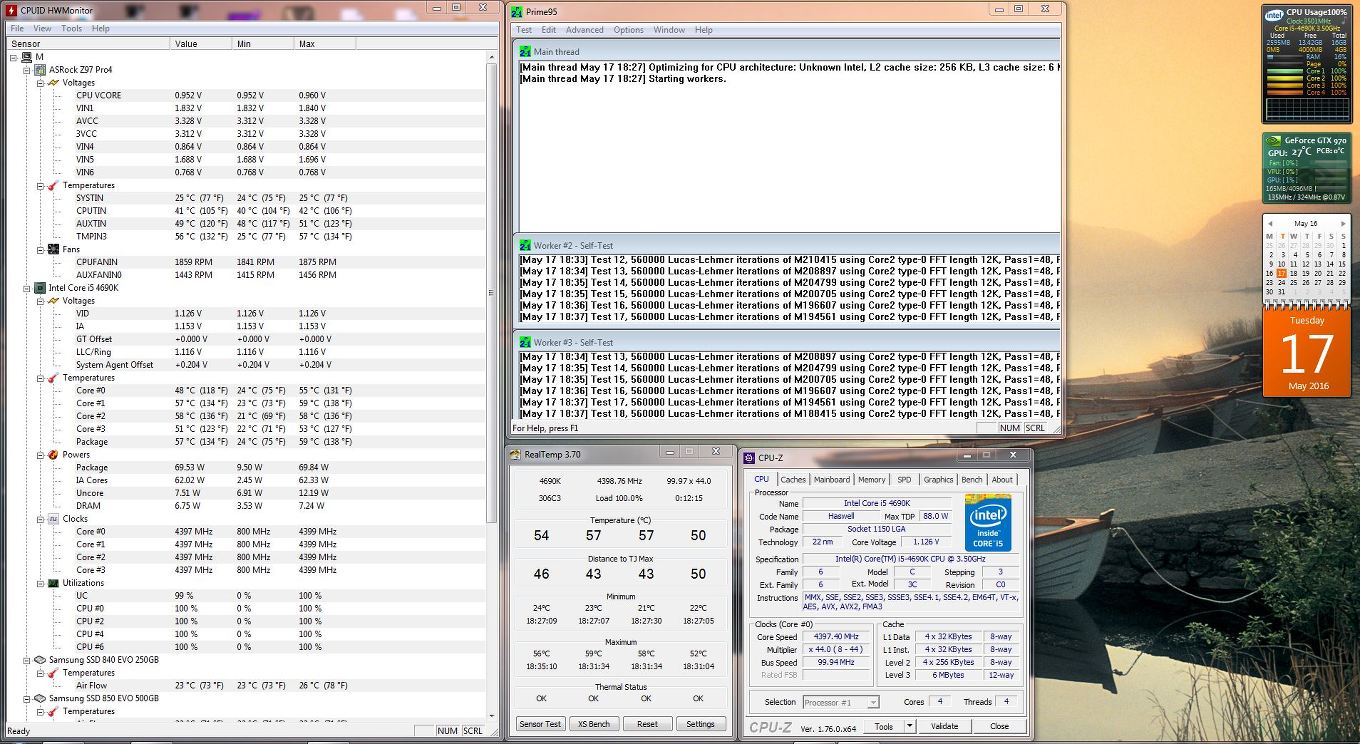The width and height of the screenshot is (1360, 744).
Task: Click the Voltages icon under ASRock Z97 Pro4
Action: 54,83
